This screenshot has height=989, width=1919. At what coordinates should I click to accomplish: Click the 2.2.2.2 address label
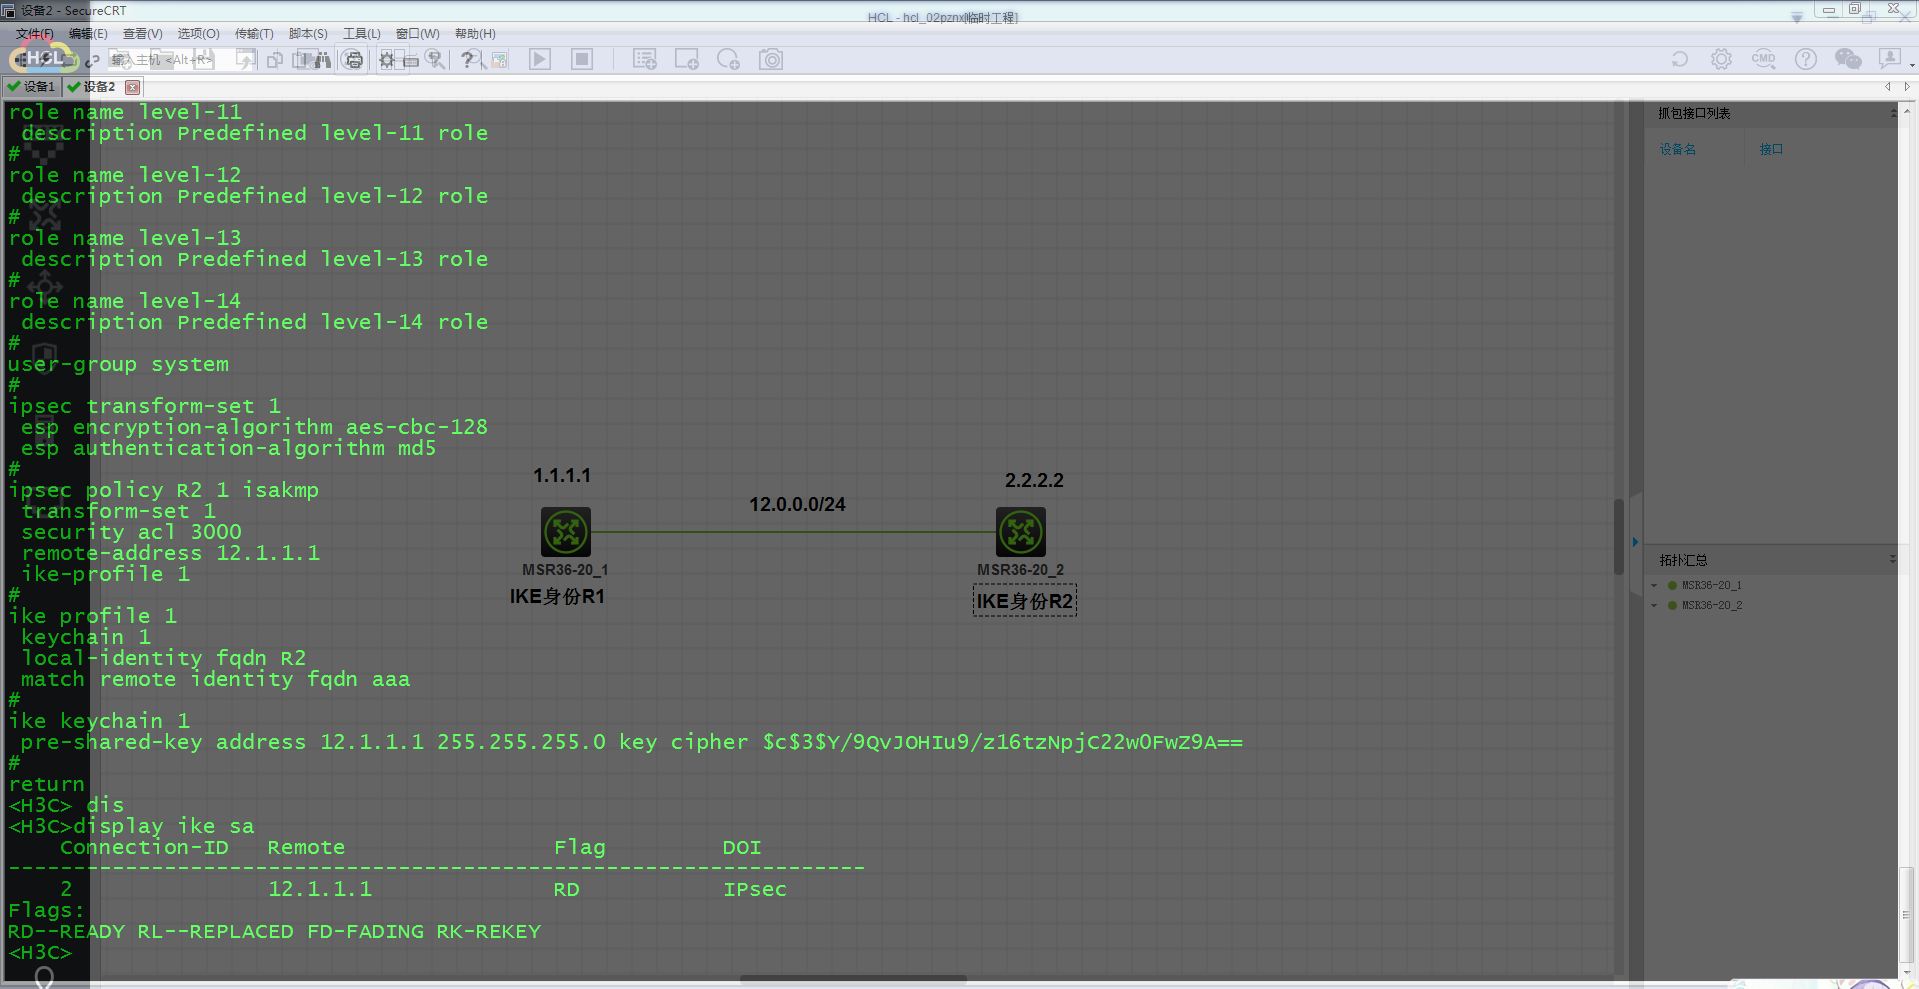1034,481
